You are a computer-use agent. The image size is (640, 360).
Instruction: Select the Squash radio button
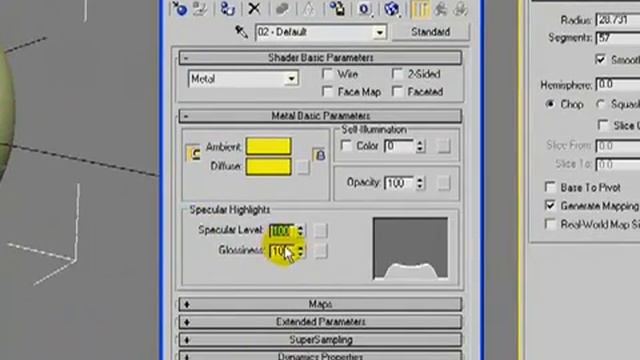(600, 104)
